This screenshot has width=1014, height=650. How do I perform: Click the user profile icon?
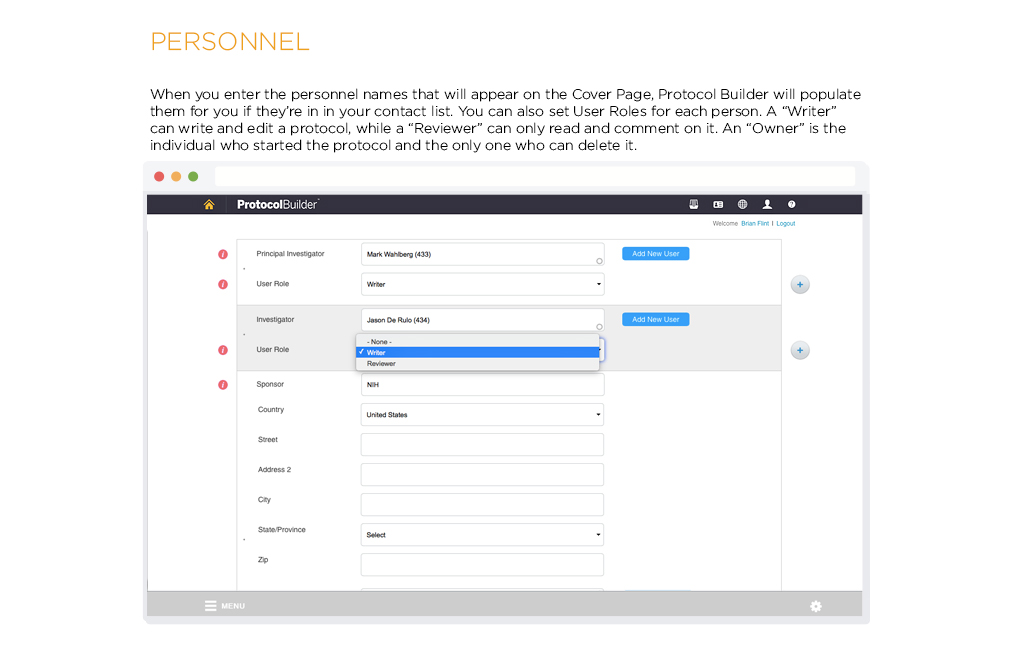point(767,205)
